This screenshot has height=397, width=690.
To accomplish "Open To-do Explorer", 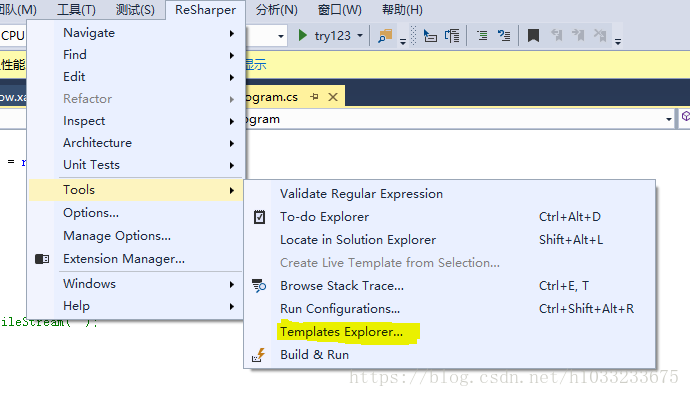I will [450, 217].
